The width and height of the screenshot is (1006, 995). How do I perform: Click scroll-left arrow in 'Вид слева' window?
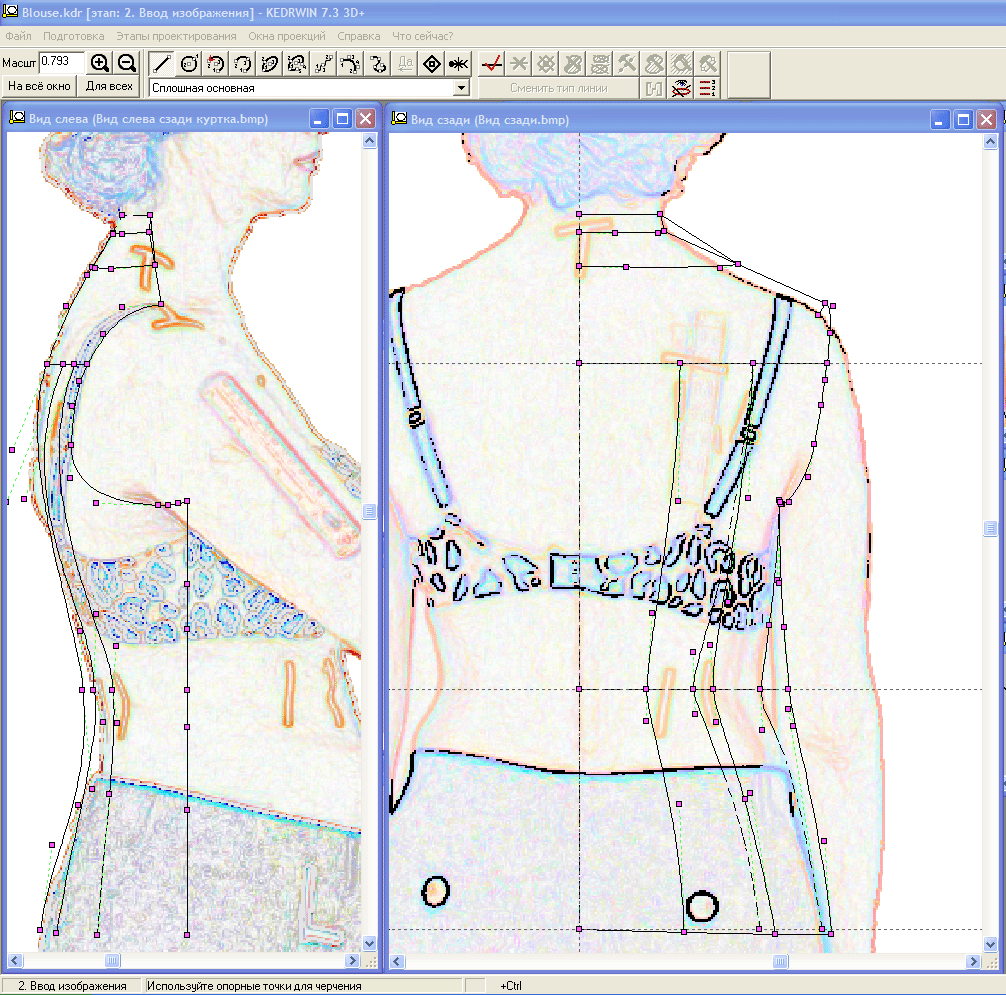[14, 960]
